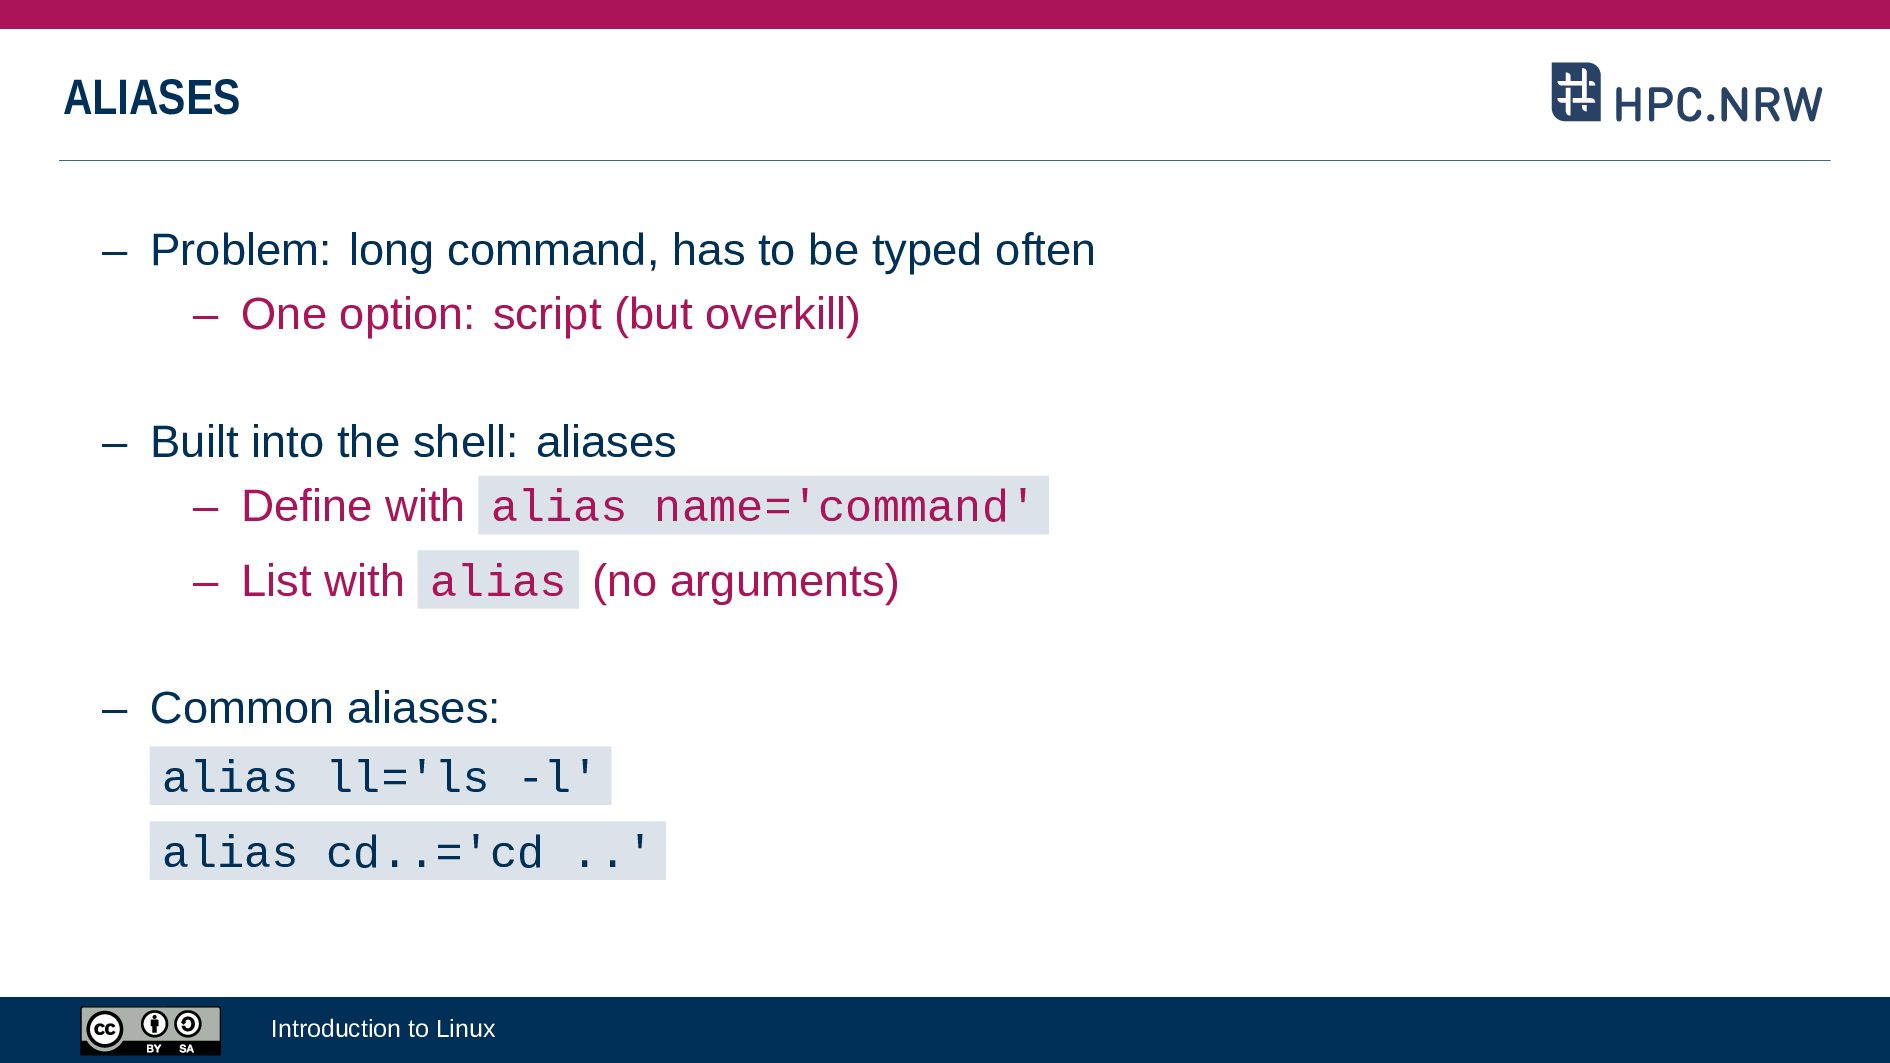Click the "Define with" label text
The width and height of the screenshot is (1890, 1063).
click(352, 506)
